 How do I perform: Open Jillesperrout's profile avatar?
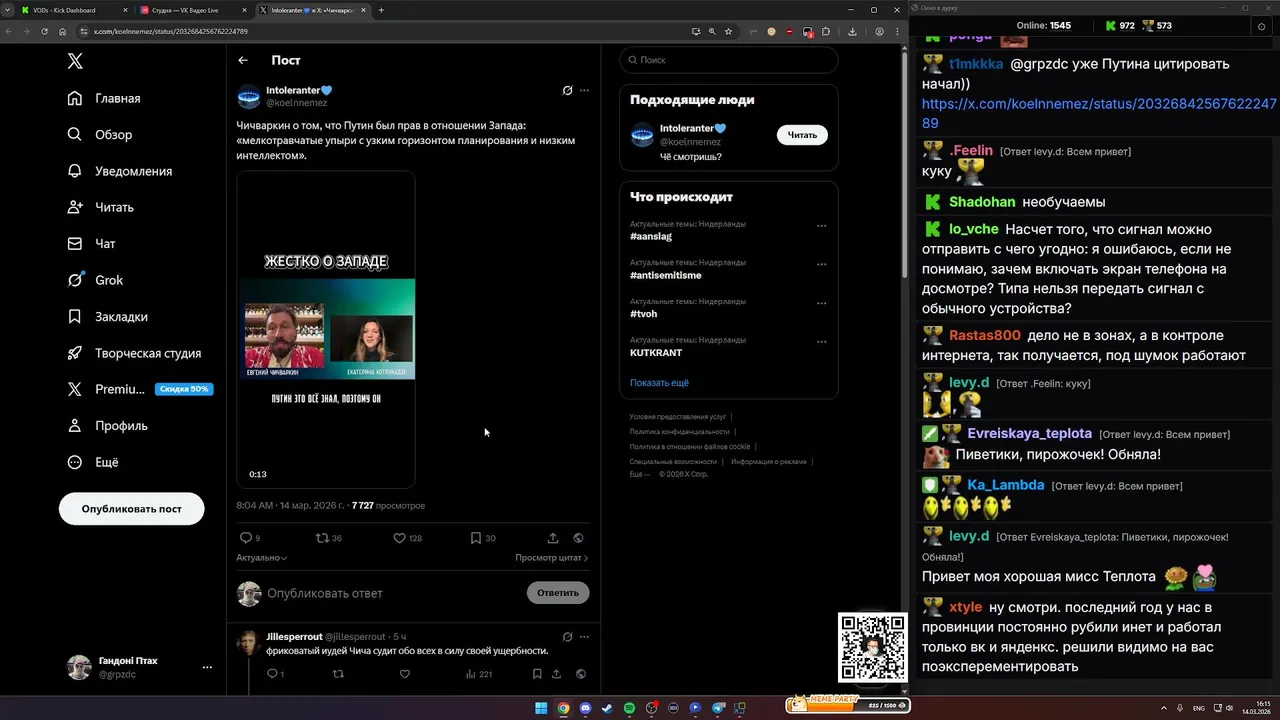pos(248,642)
